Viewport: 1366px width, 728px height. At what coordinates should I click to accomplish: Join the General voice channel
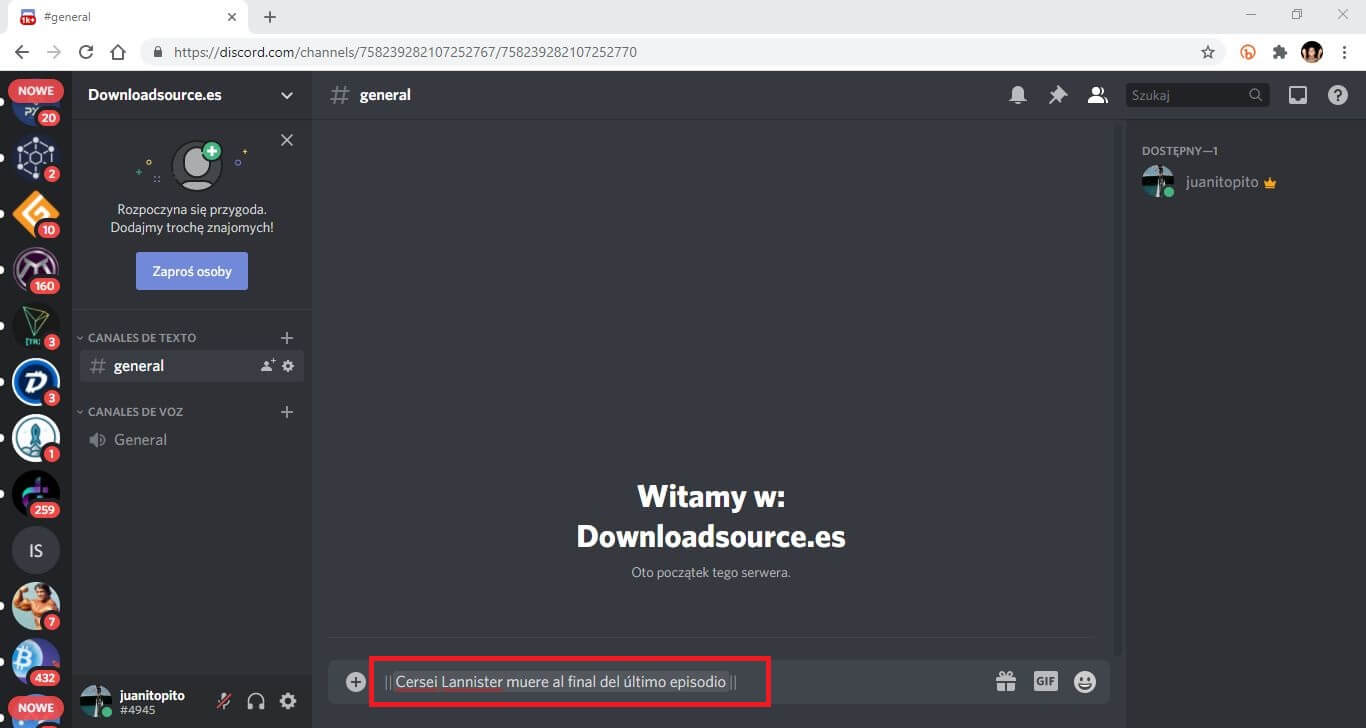click(x=192, y=440)
